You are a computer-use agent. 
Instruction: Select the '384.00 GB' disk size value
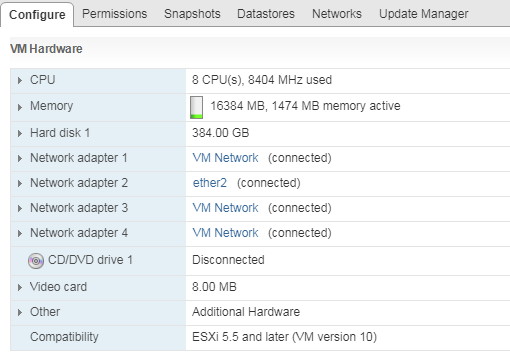220,133
